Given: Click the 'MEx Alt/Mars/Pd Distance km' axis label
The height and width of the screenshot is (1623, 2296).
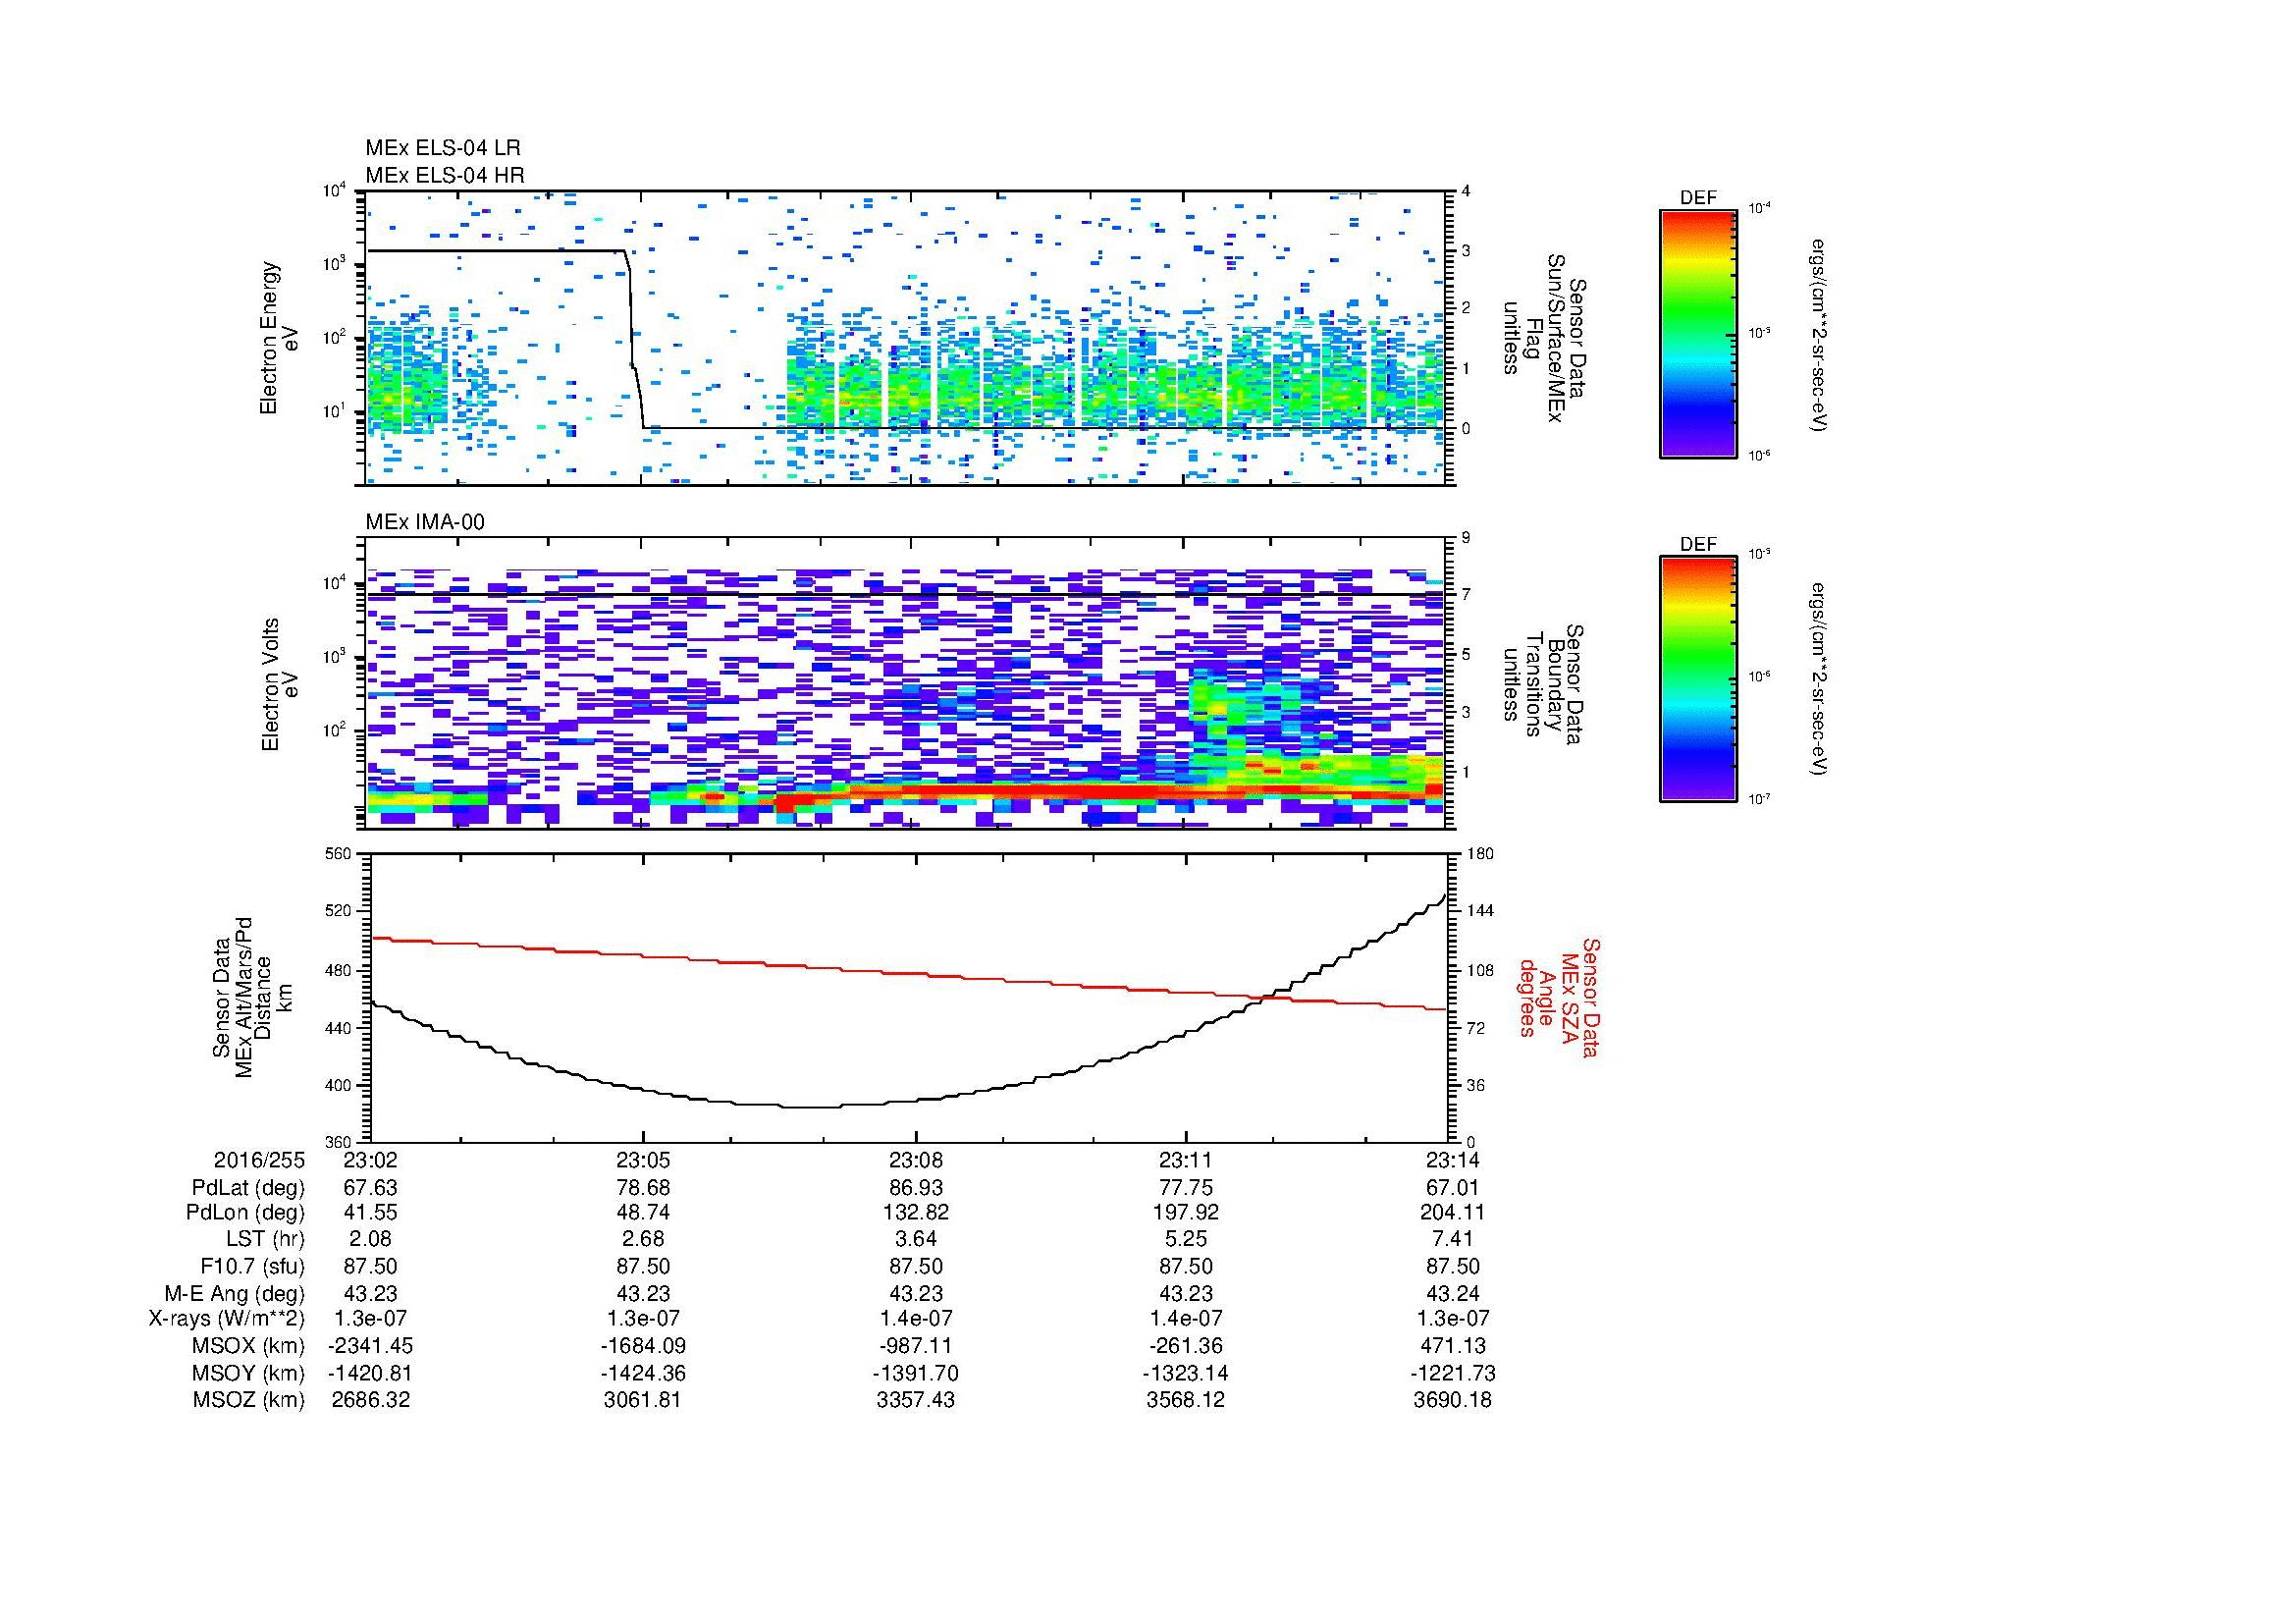Looking at the screenshot, I should pyautogui.click(x=251, y=997).
